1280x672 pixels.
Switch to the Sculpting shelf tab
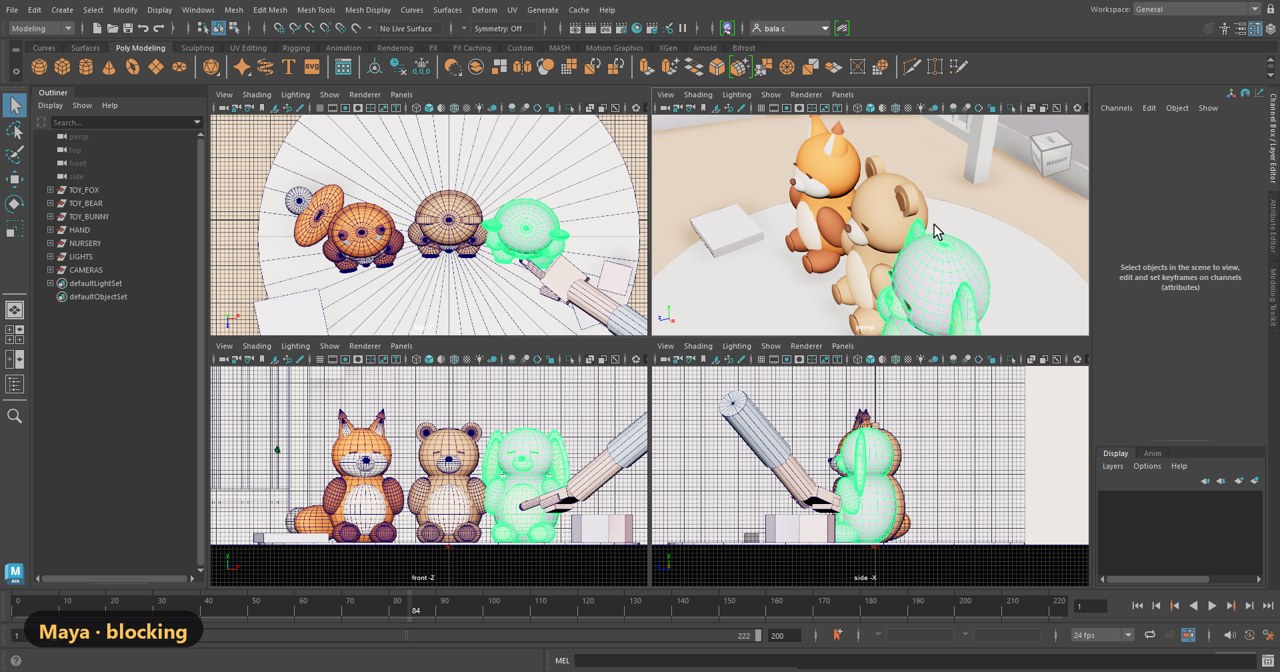pos(197,48)
